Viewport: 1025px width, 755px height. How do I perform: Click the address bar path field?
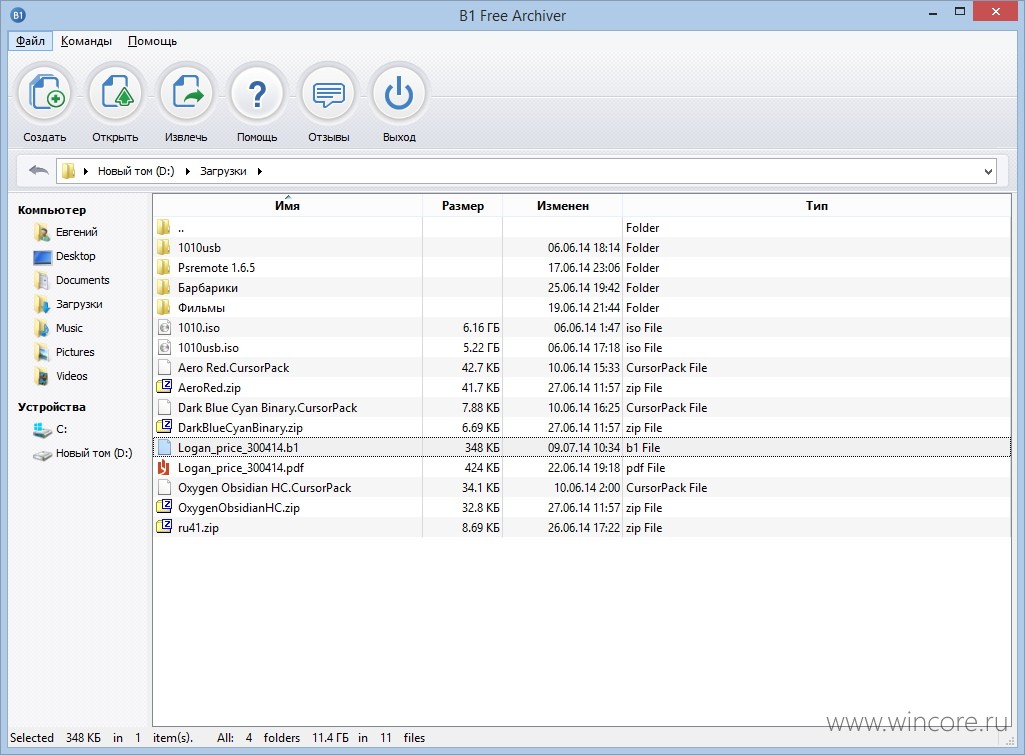click(x=526, y=171)
